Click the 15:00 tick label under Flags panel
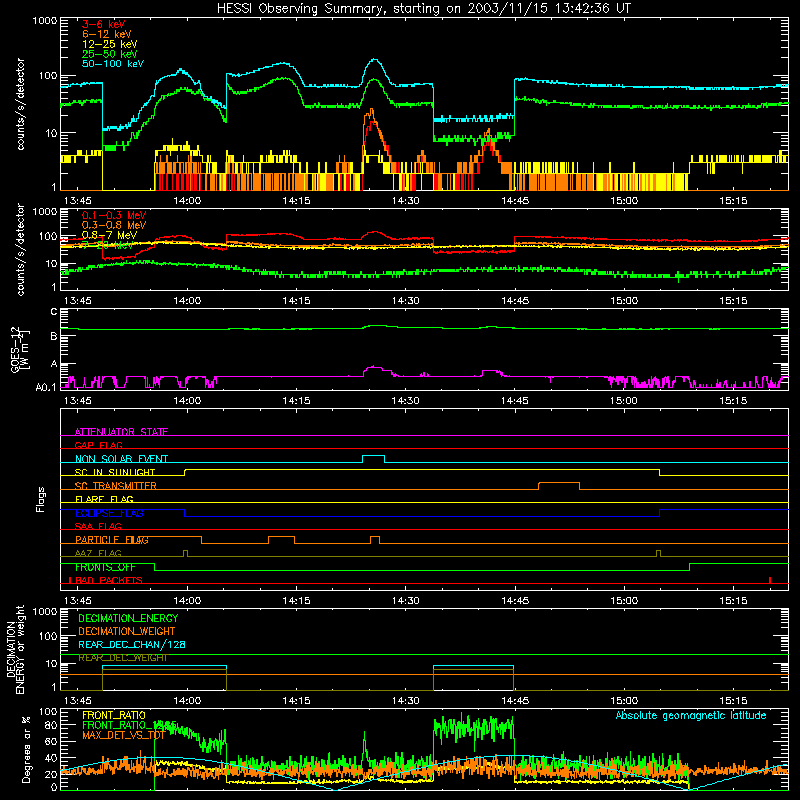 pyautogui.click(x=624, y=601)
